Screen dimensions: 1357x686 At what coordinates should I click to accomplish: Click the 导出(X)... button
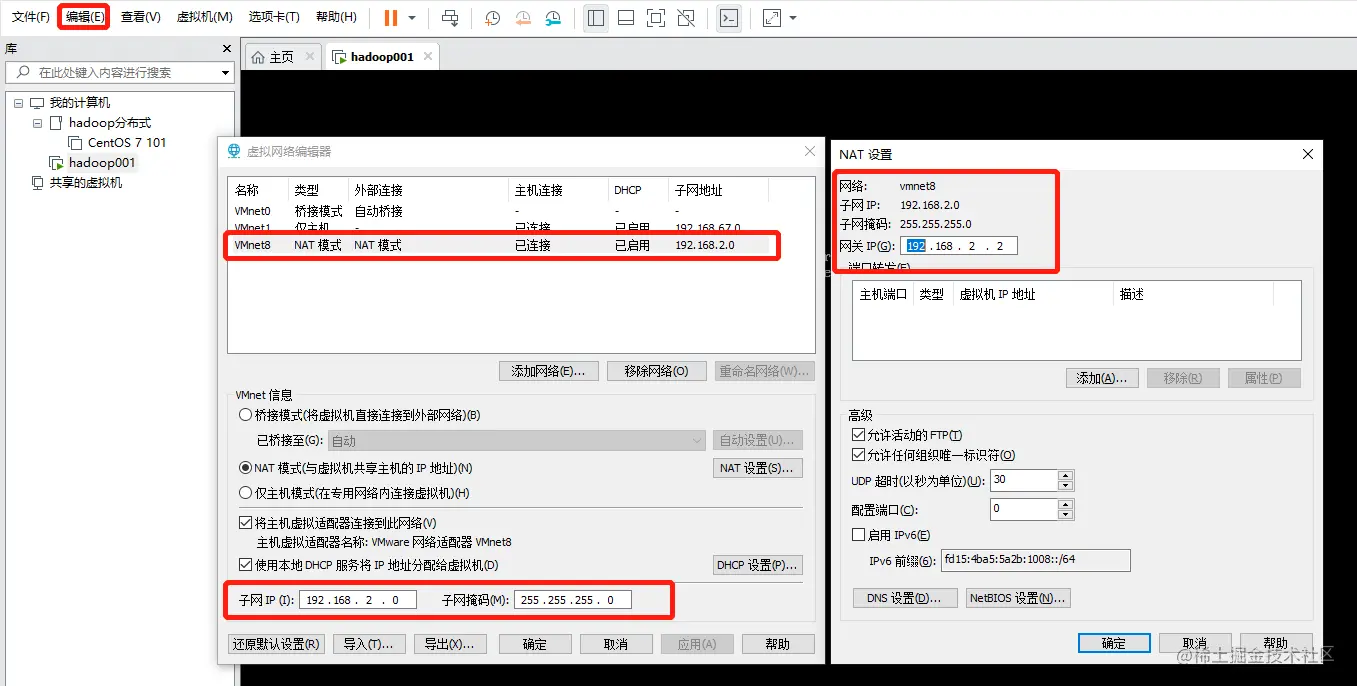pos(449,644)
